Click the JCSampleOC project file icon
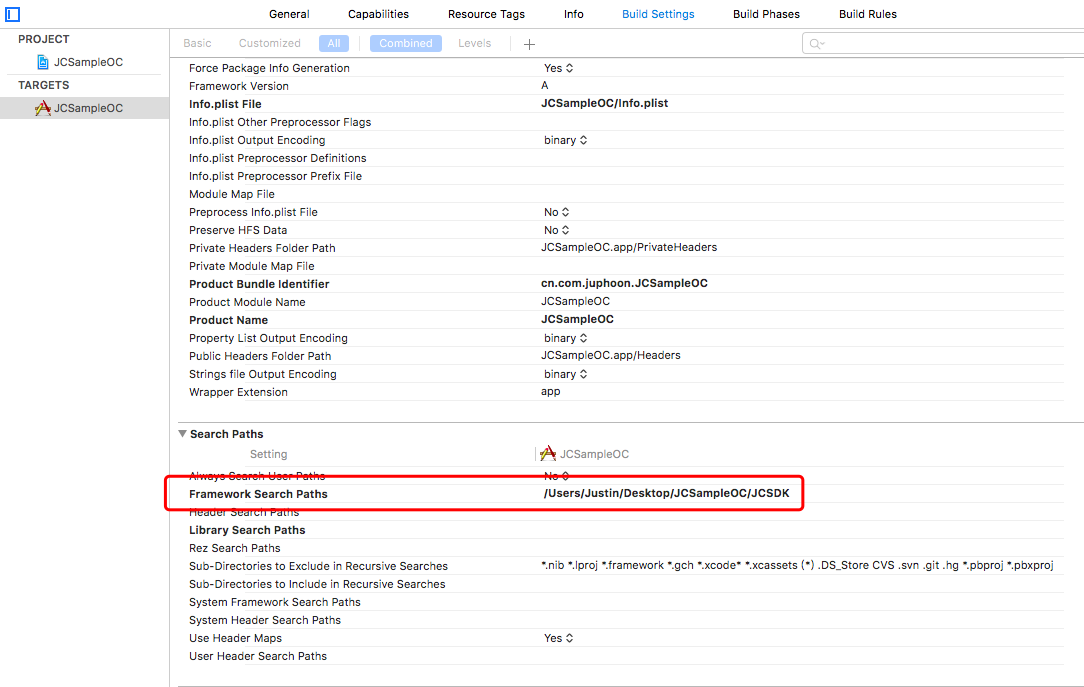This screenshot has width=1084, height=687. click(43, 62)
